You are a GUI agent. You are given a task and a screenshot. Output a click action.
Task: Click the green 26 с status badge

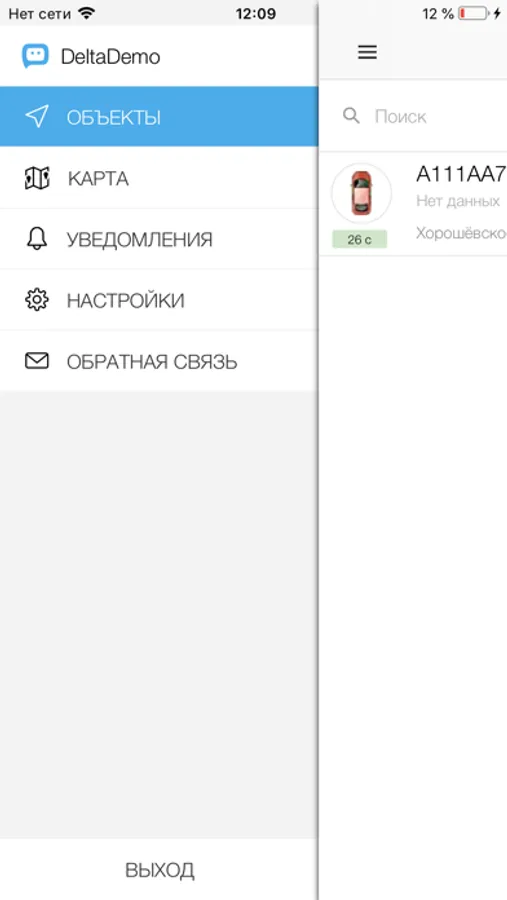(x=359, y=239)
